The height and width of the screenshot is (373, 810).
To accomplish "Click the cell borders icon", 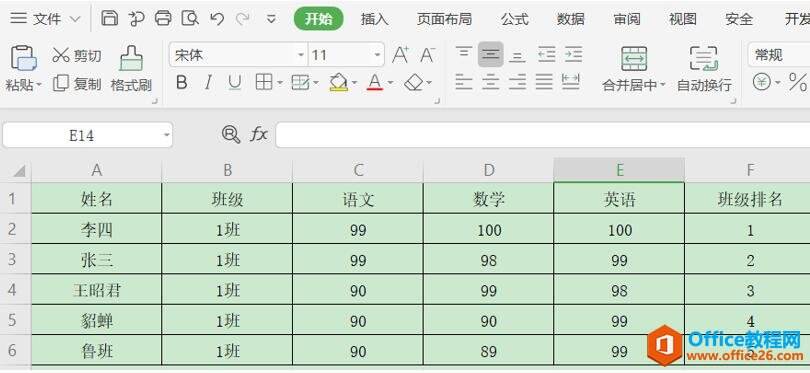I will point(264,82).
